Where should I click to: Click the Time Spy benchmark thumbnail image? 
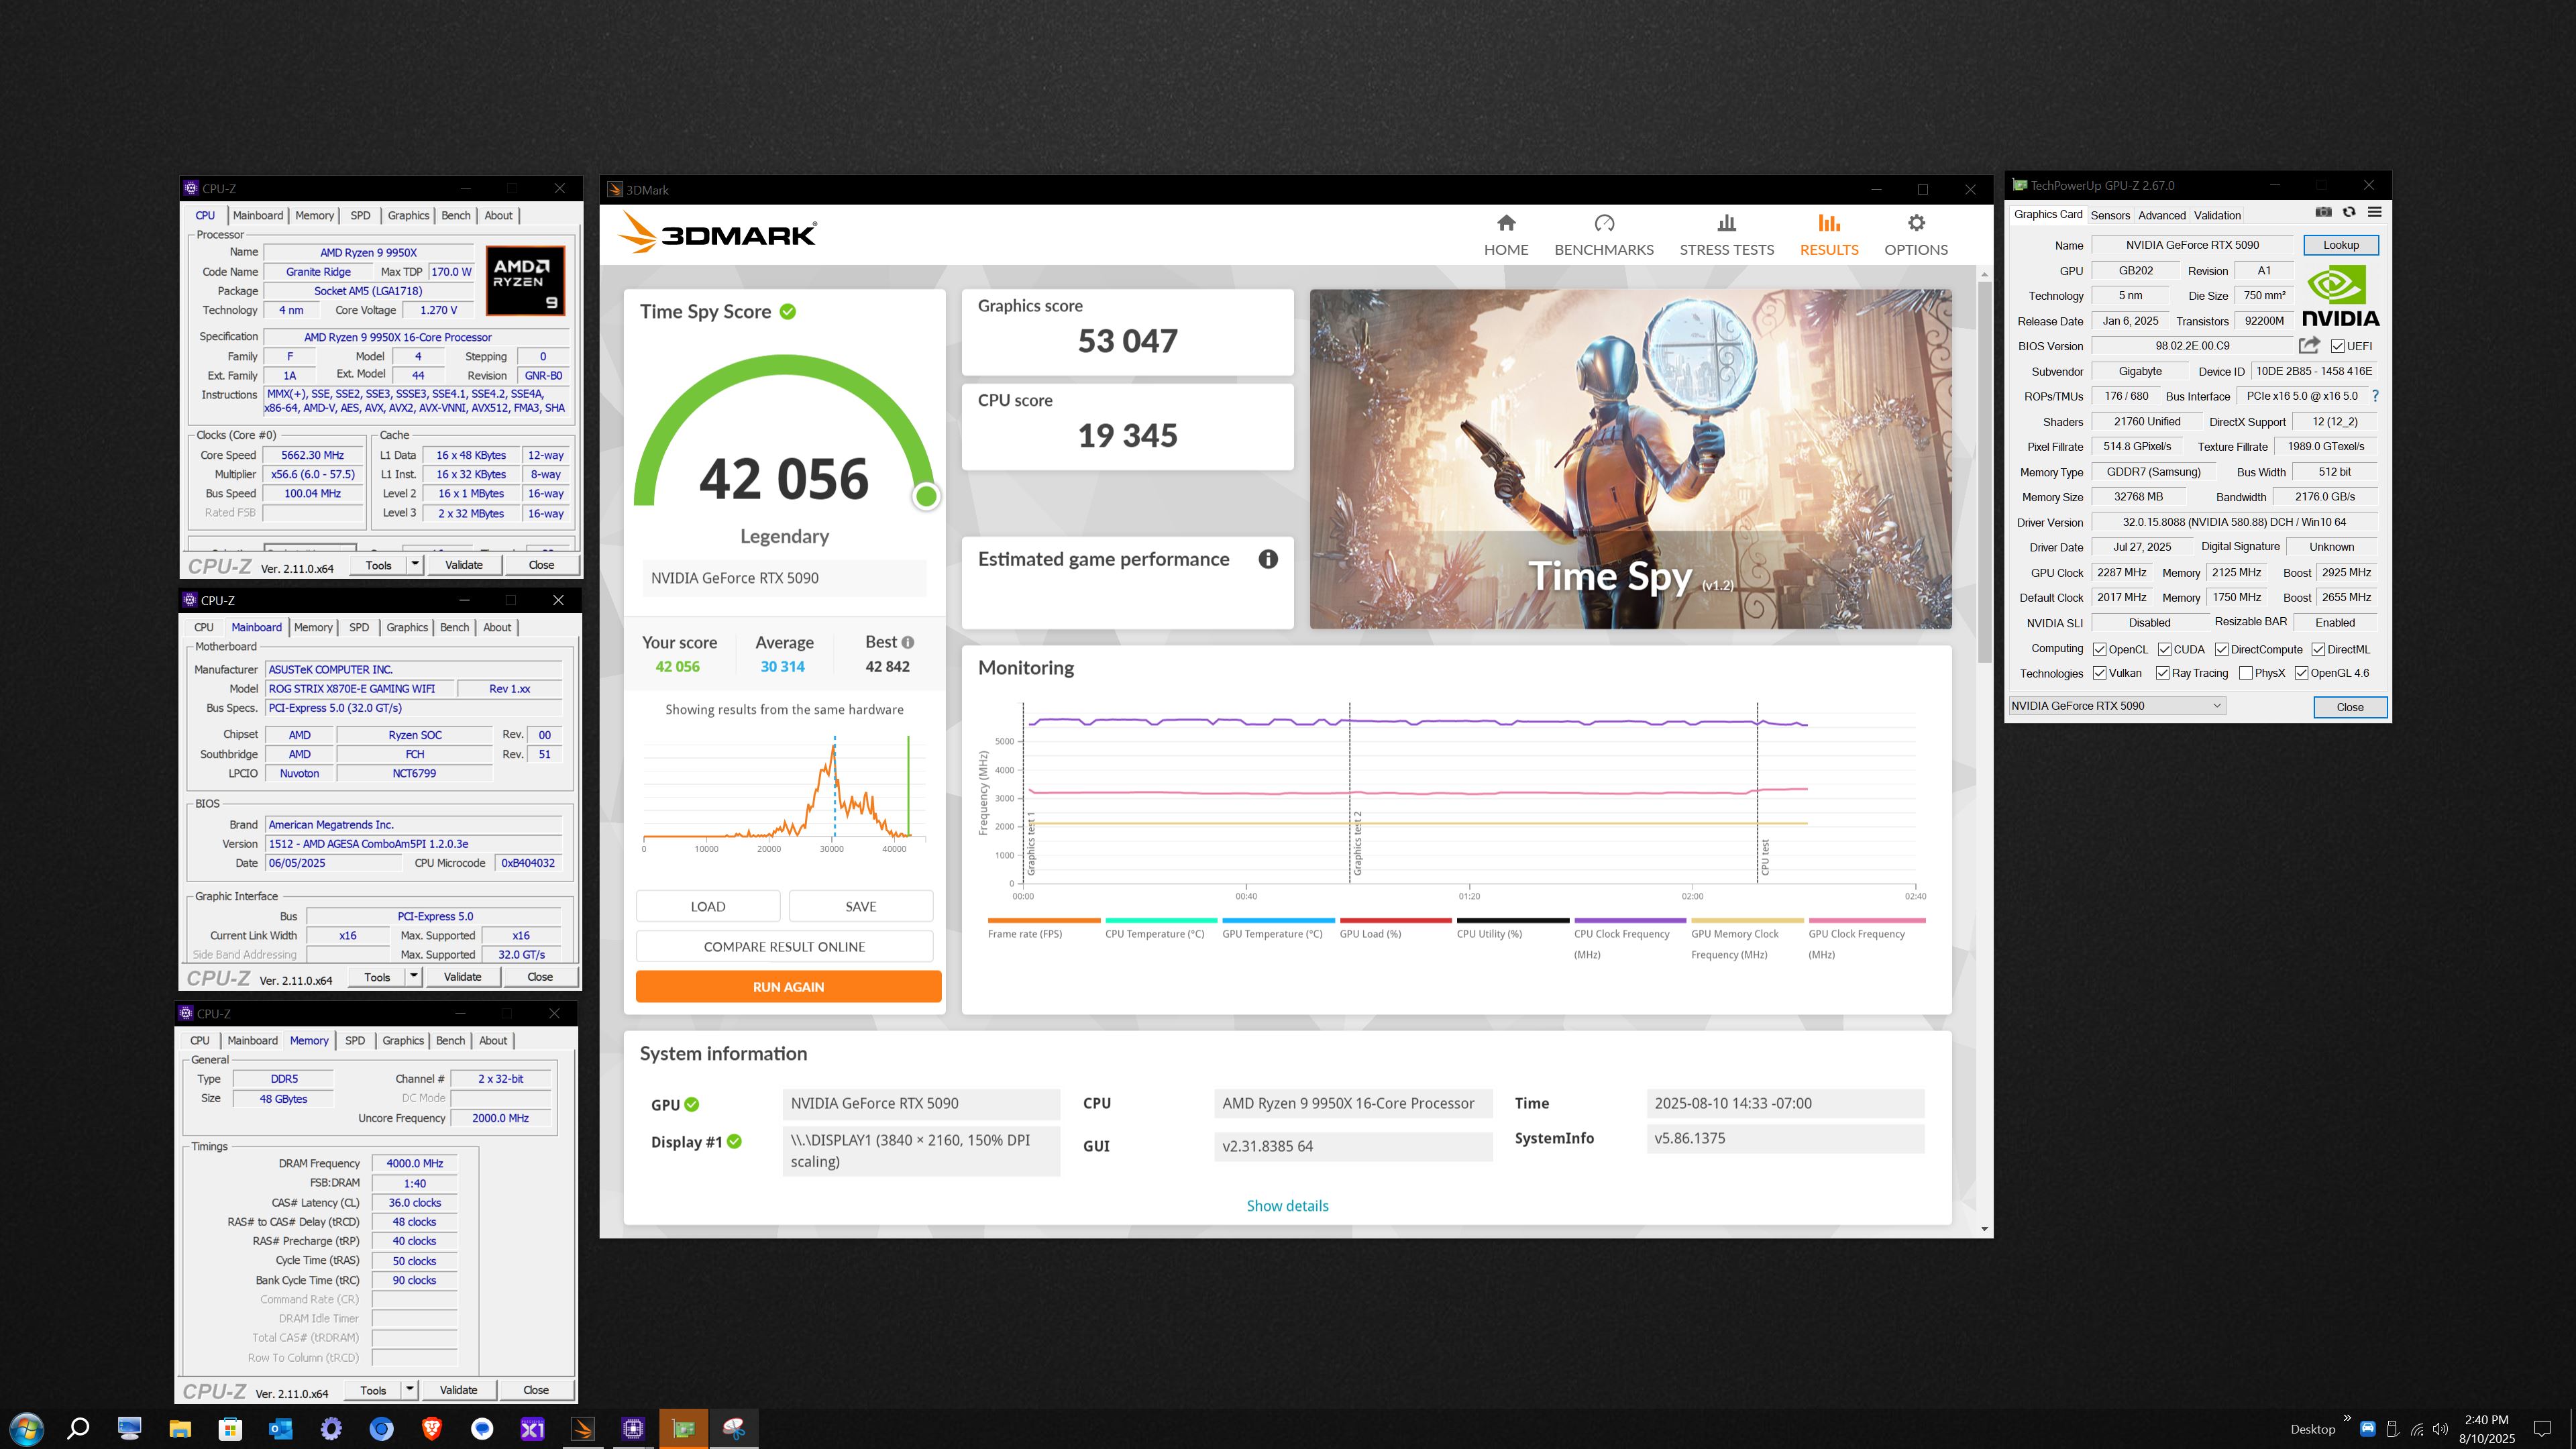1630,459
